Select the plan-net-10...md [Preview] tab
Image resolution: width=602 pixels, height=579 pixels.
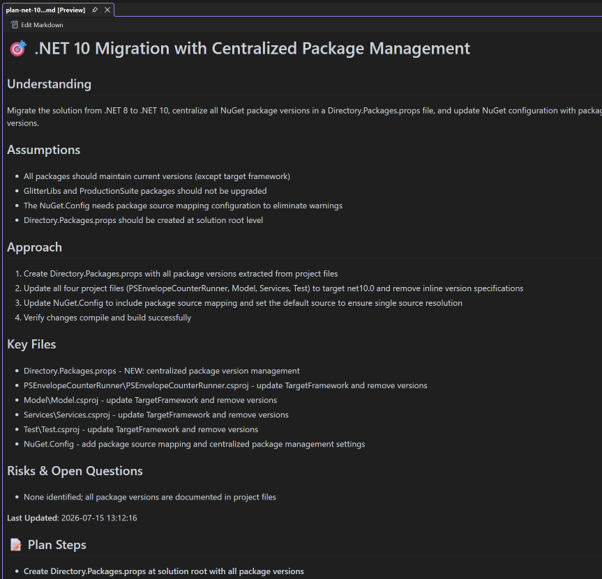click(45, 10)
